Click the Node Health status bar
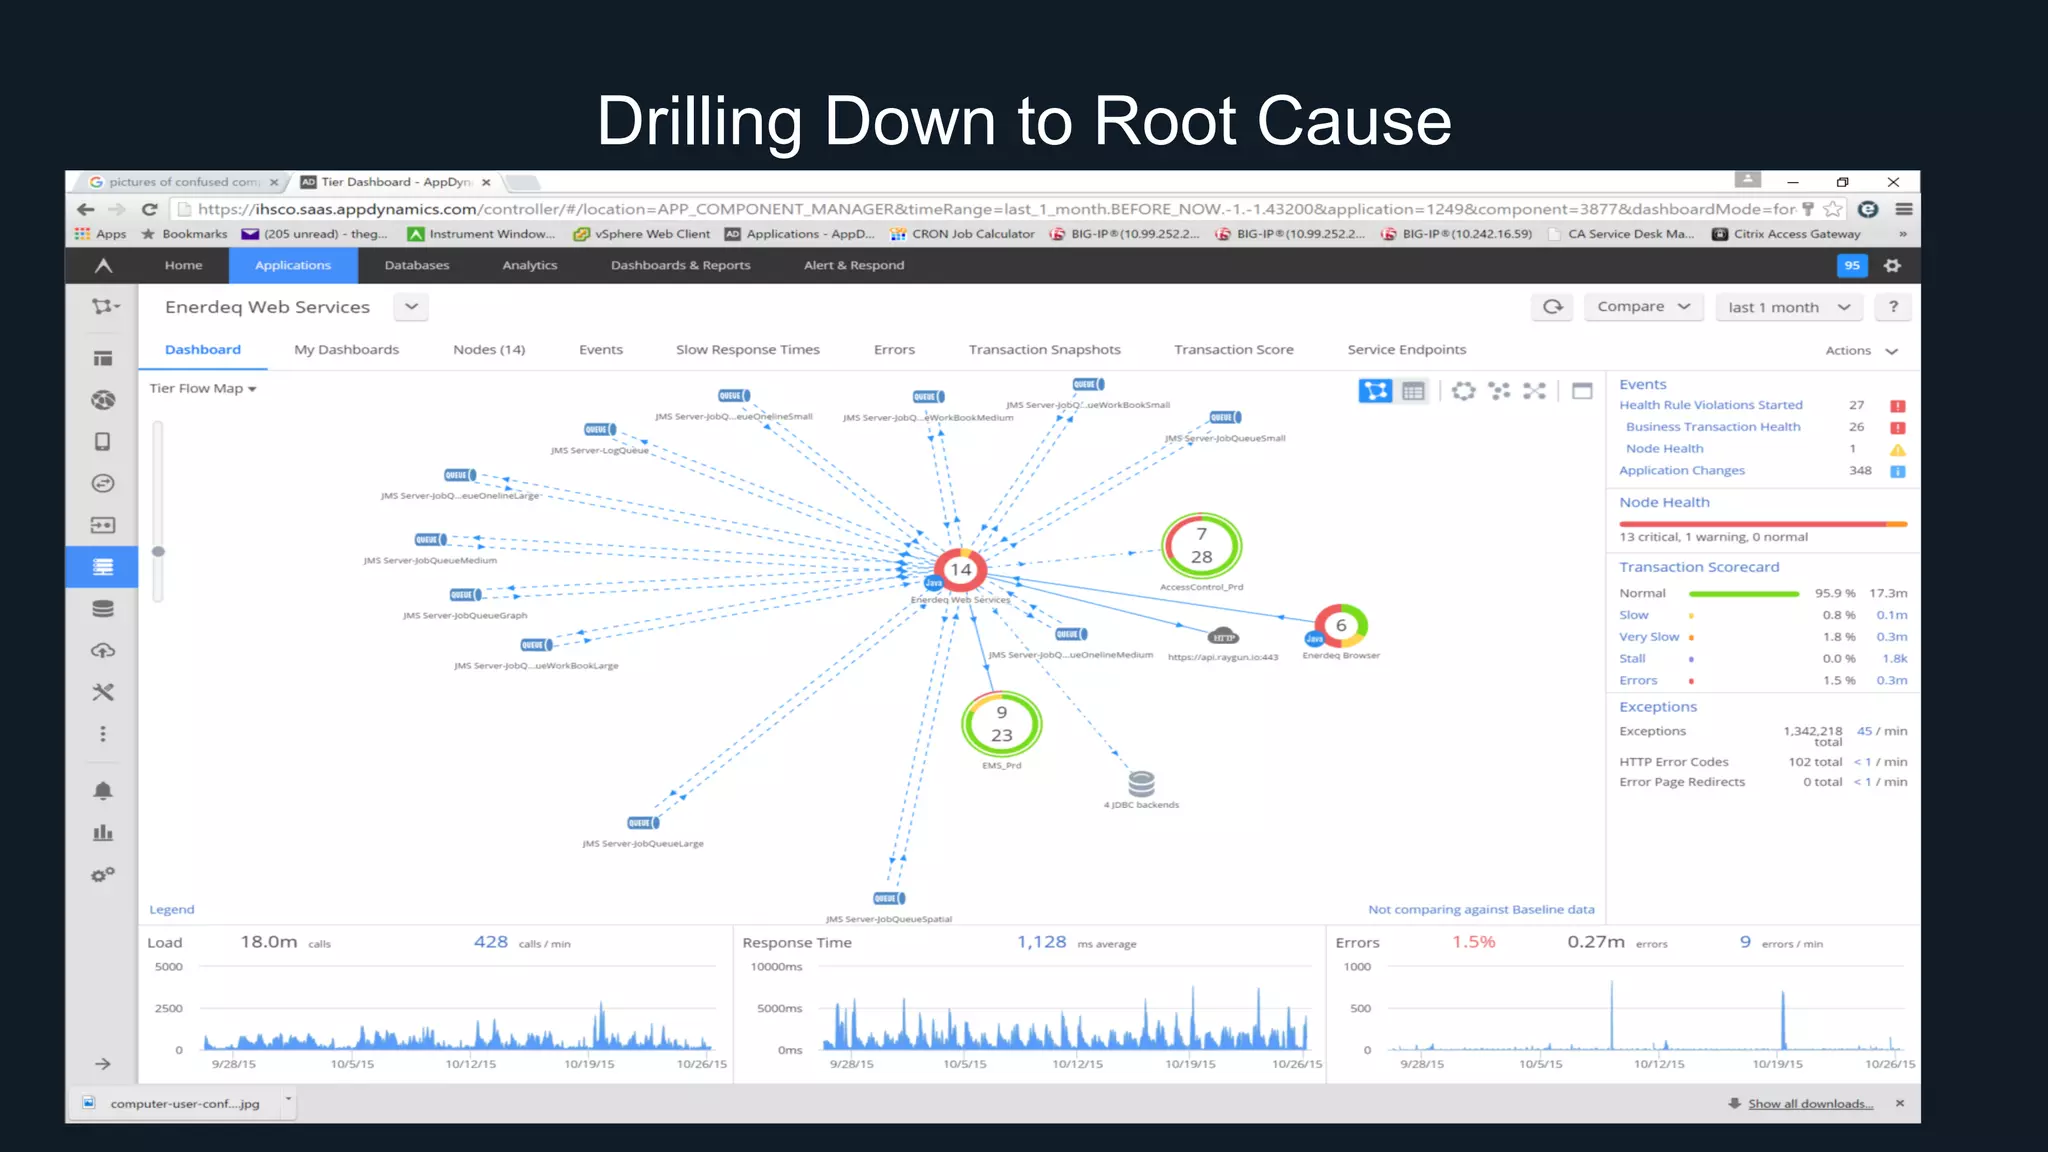 coord(1763,524)
